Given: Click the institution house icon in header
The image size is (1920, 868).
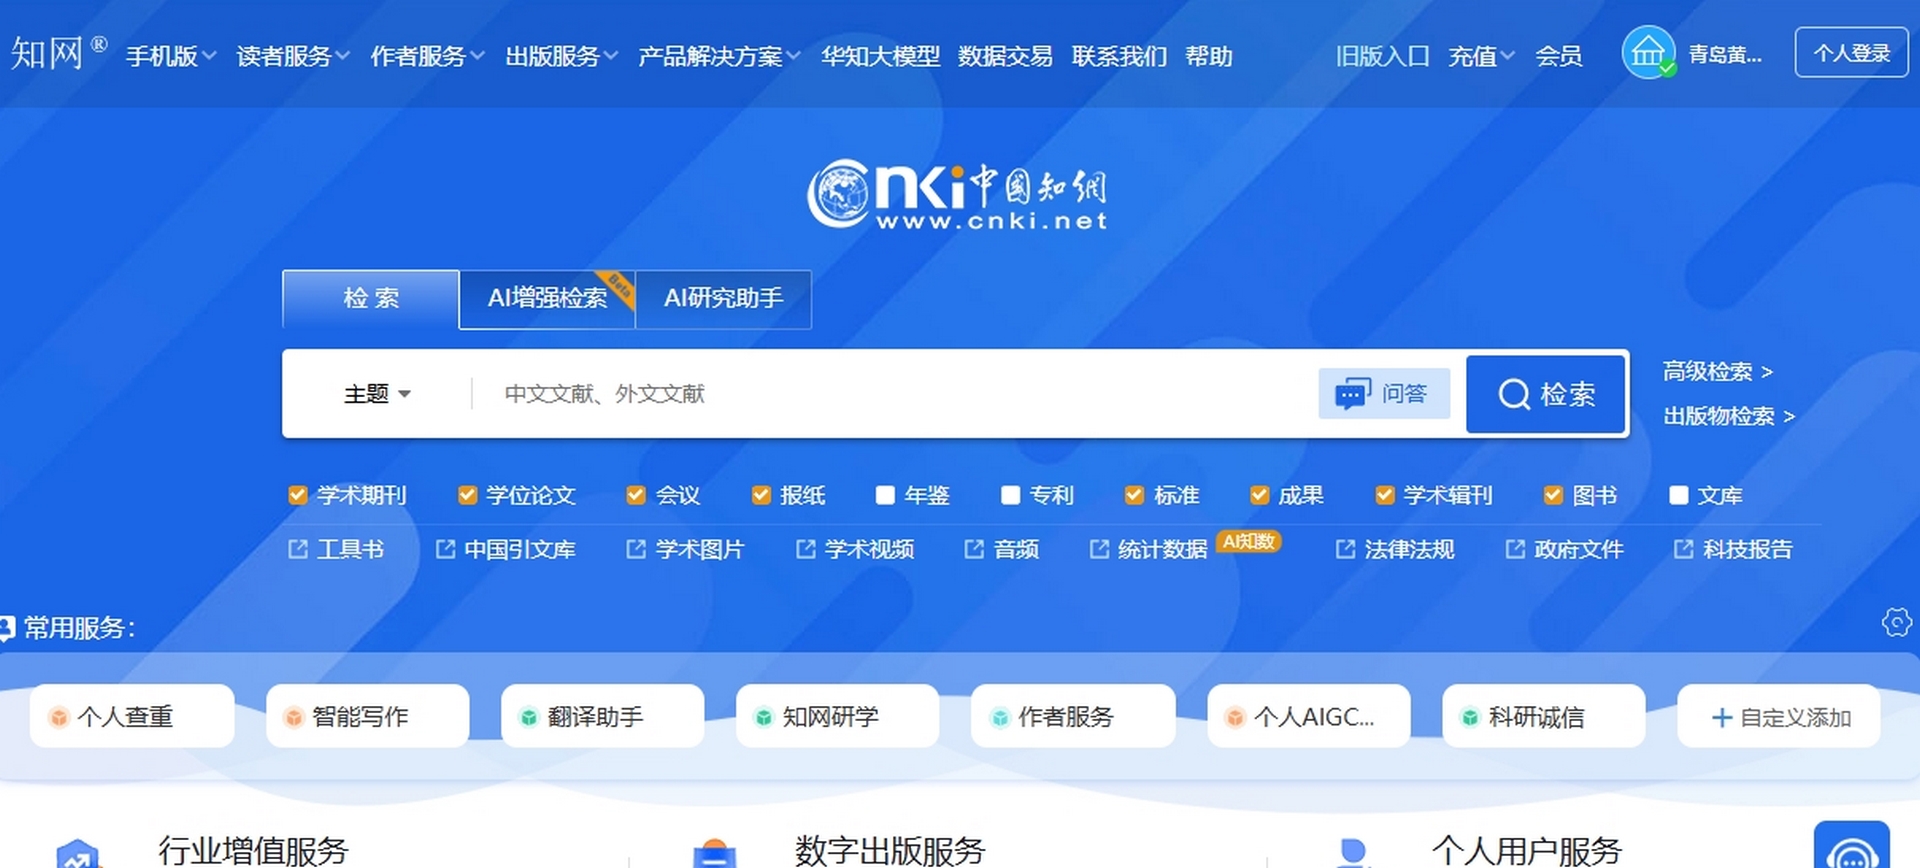Looking at the screenshot, I should 1647,53.
